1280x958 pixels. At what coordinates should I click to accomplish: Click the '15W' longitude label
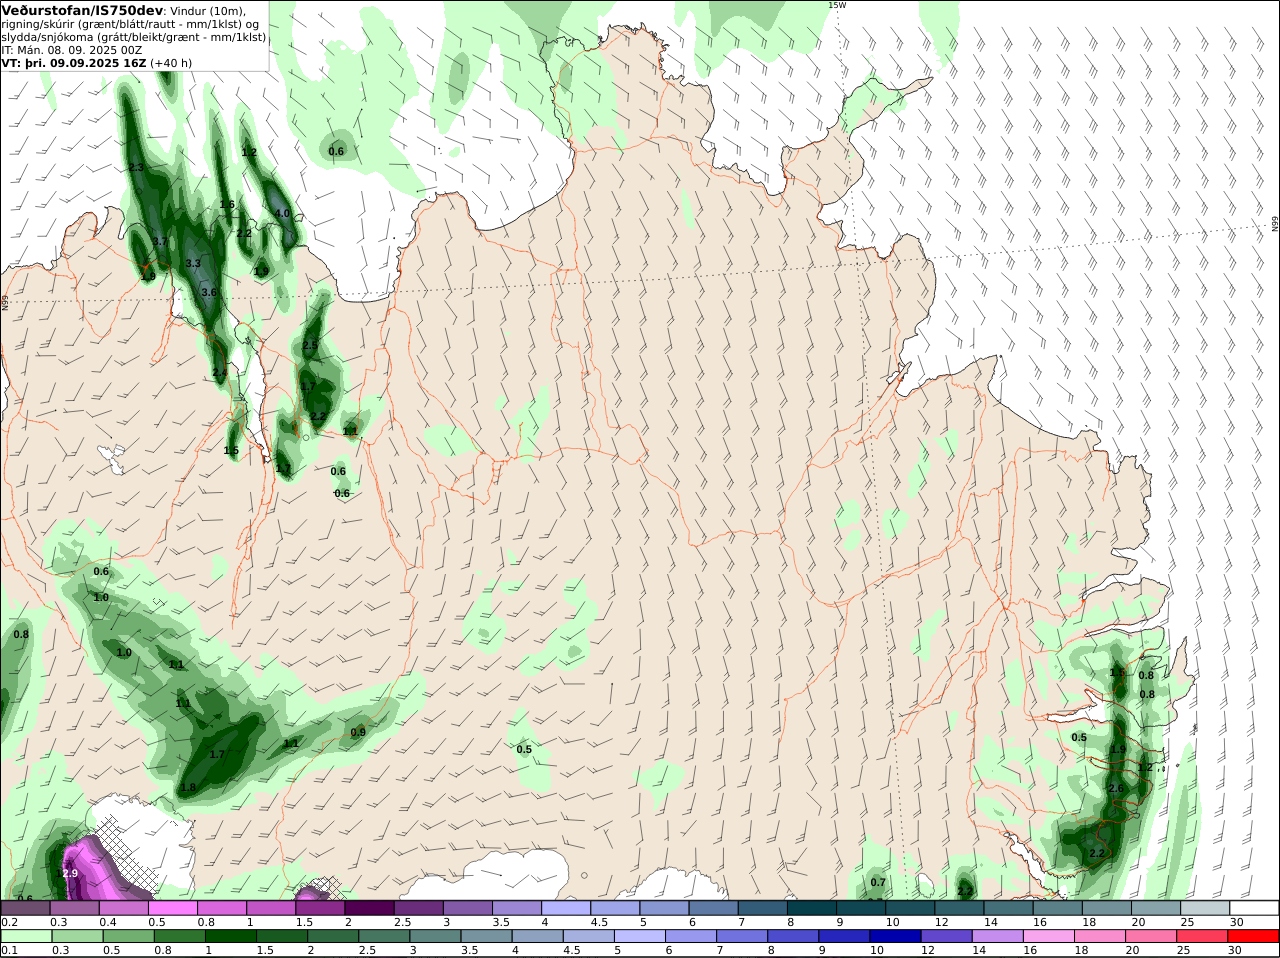(x=837, y=5)
